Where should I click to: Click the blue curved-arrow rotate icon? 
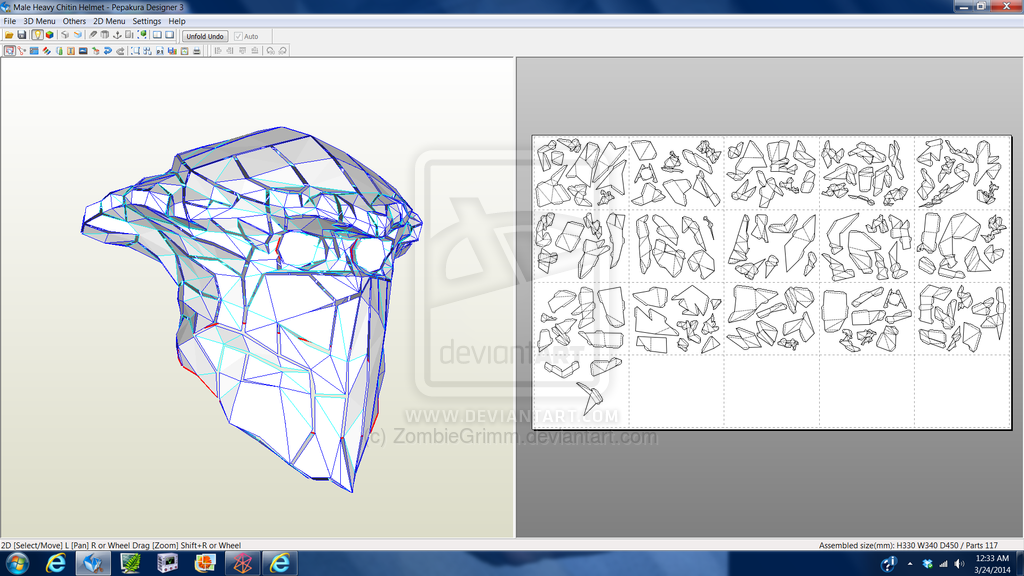pos(108,51)
